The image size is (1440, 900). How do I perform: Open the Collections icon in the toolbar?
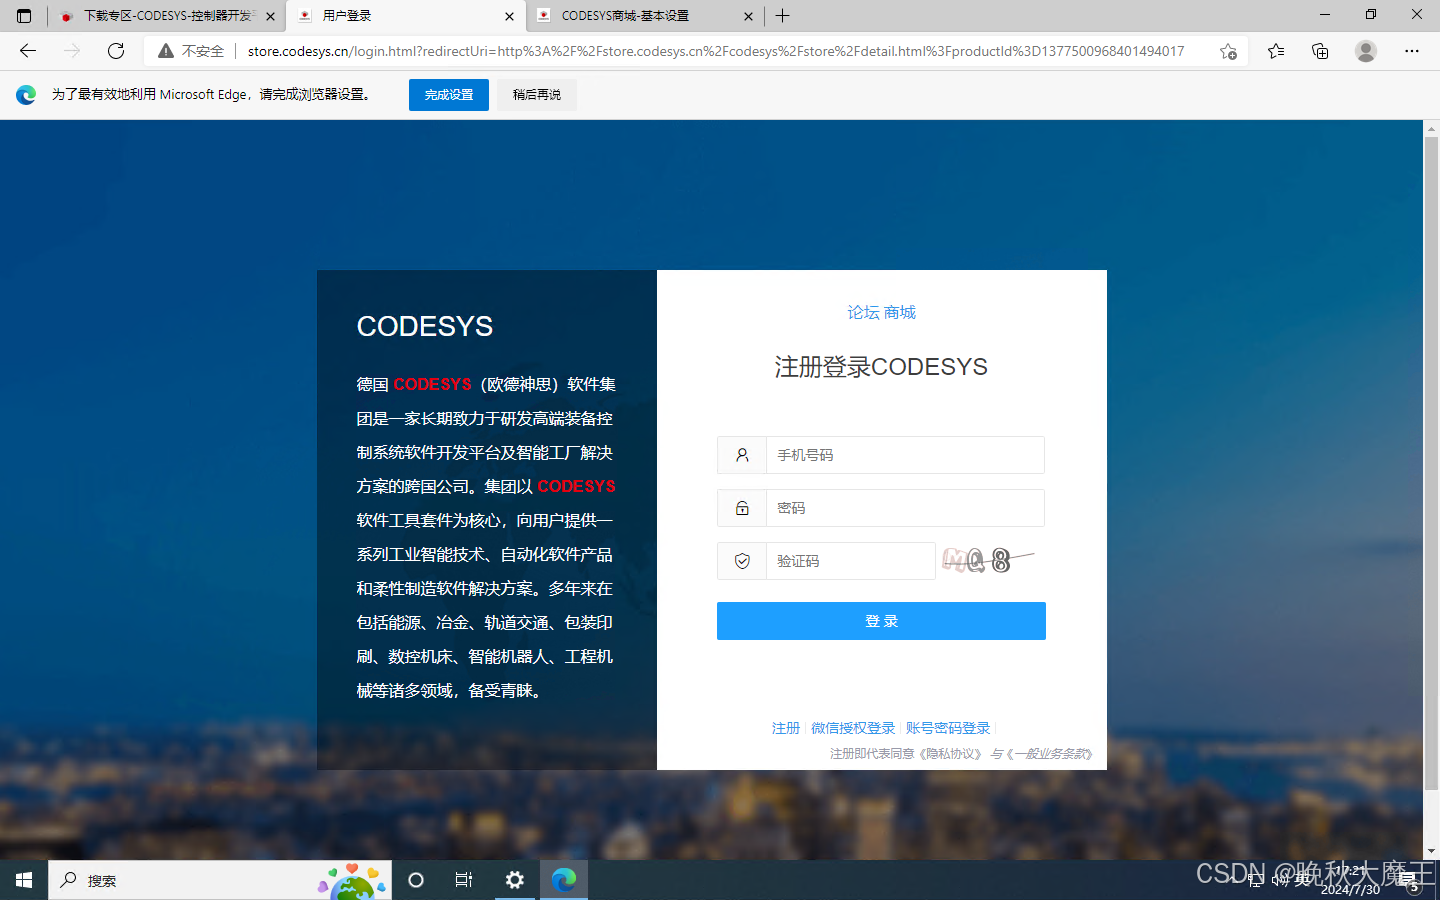click(1320, 51)
